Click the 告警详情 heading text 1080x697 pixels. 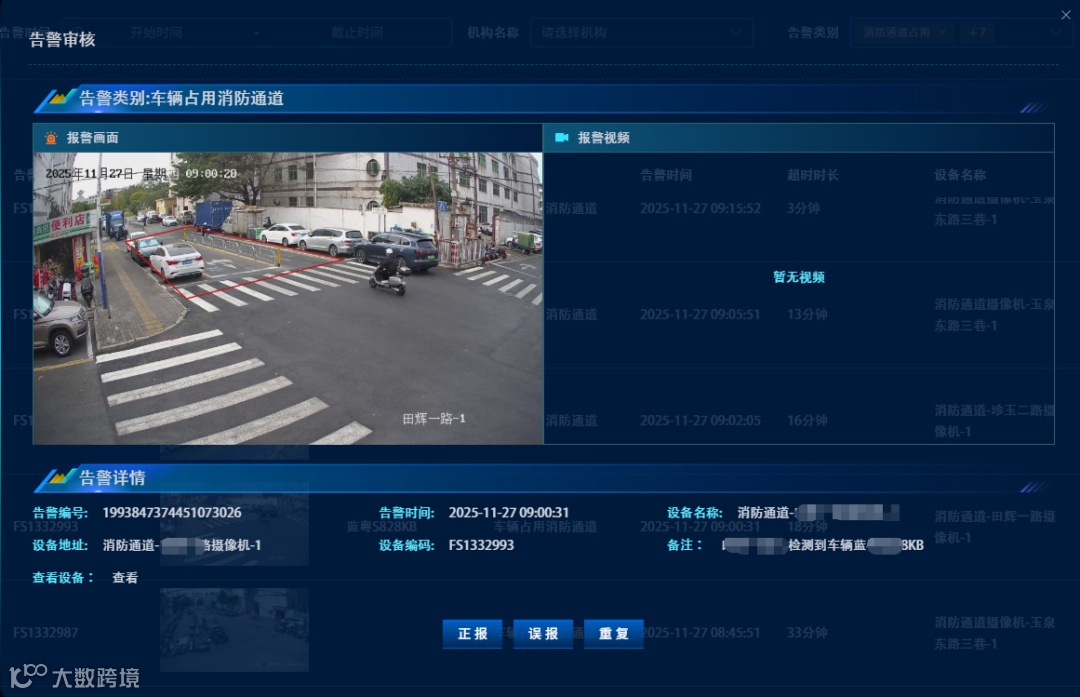pos(112,478)
